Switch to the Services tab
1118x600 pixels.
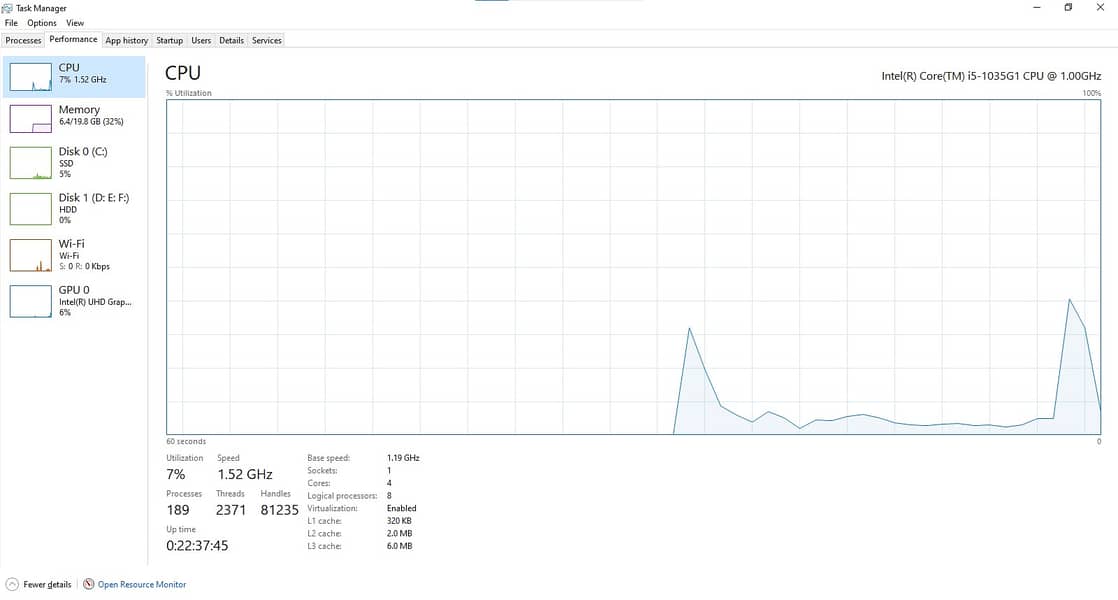267,41
